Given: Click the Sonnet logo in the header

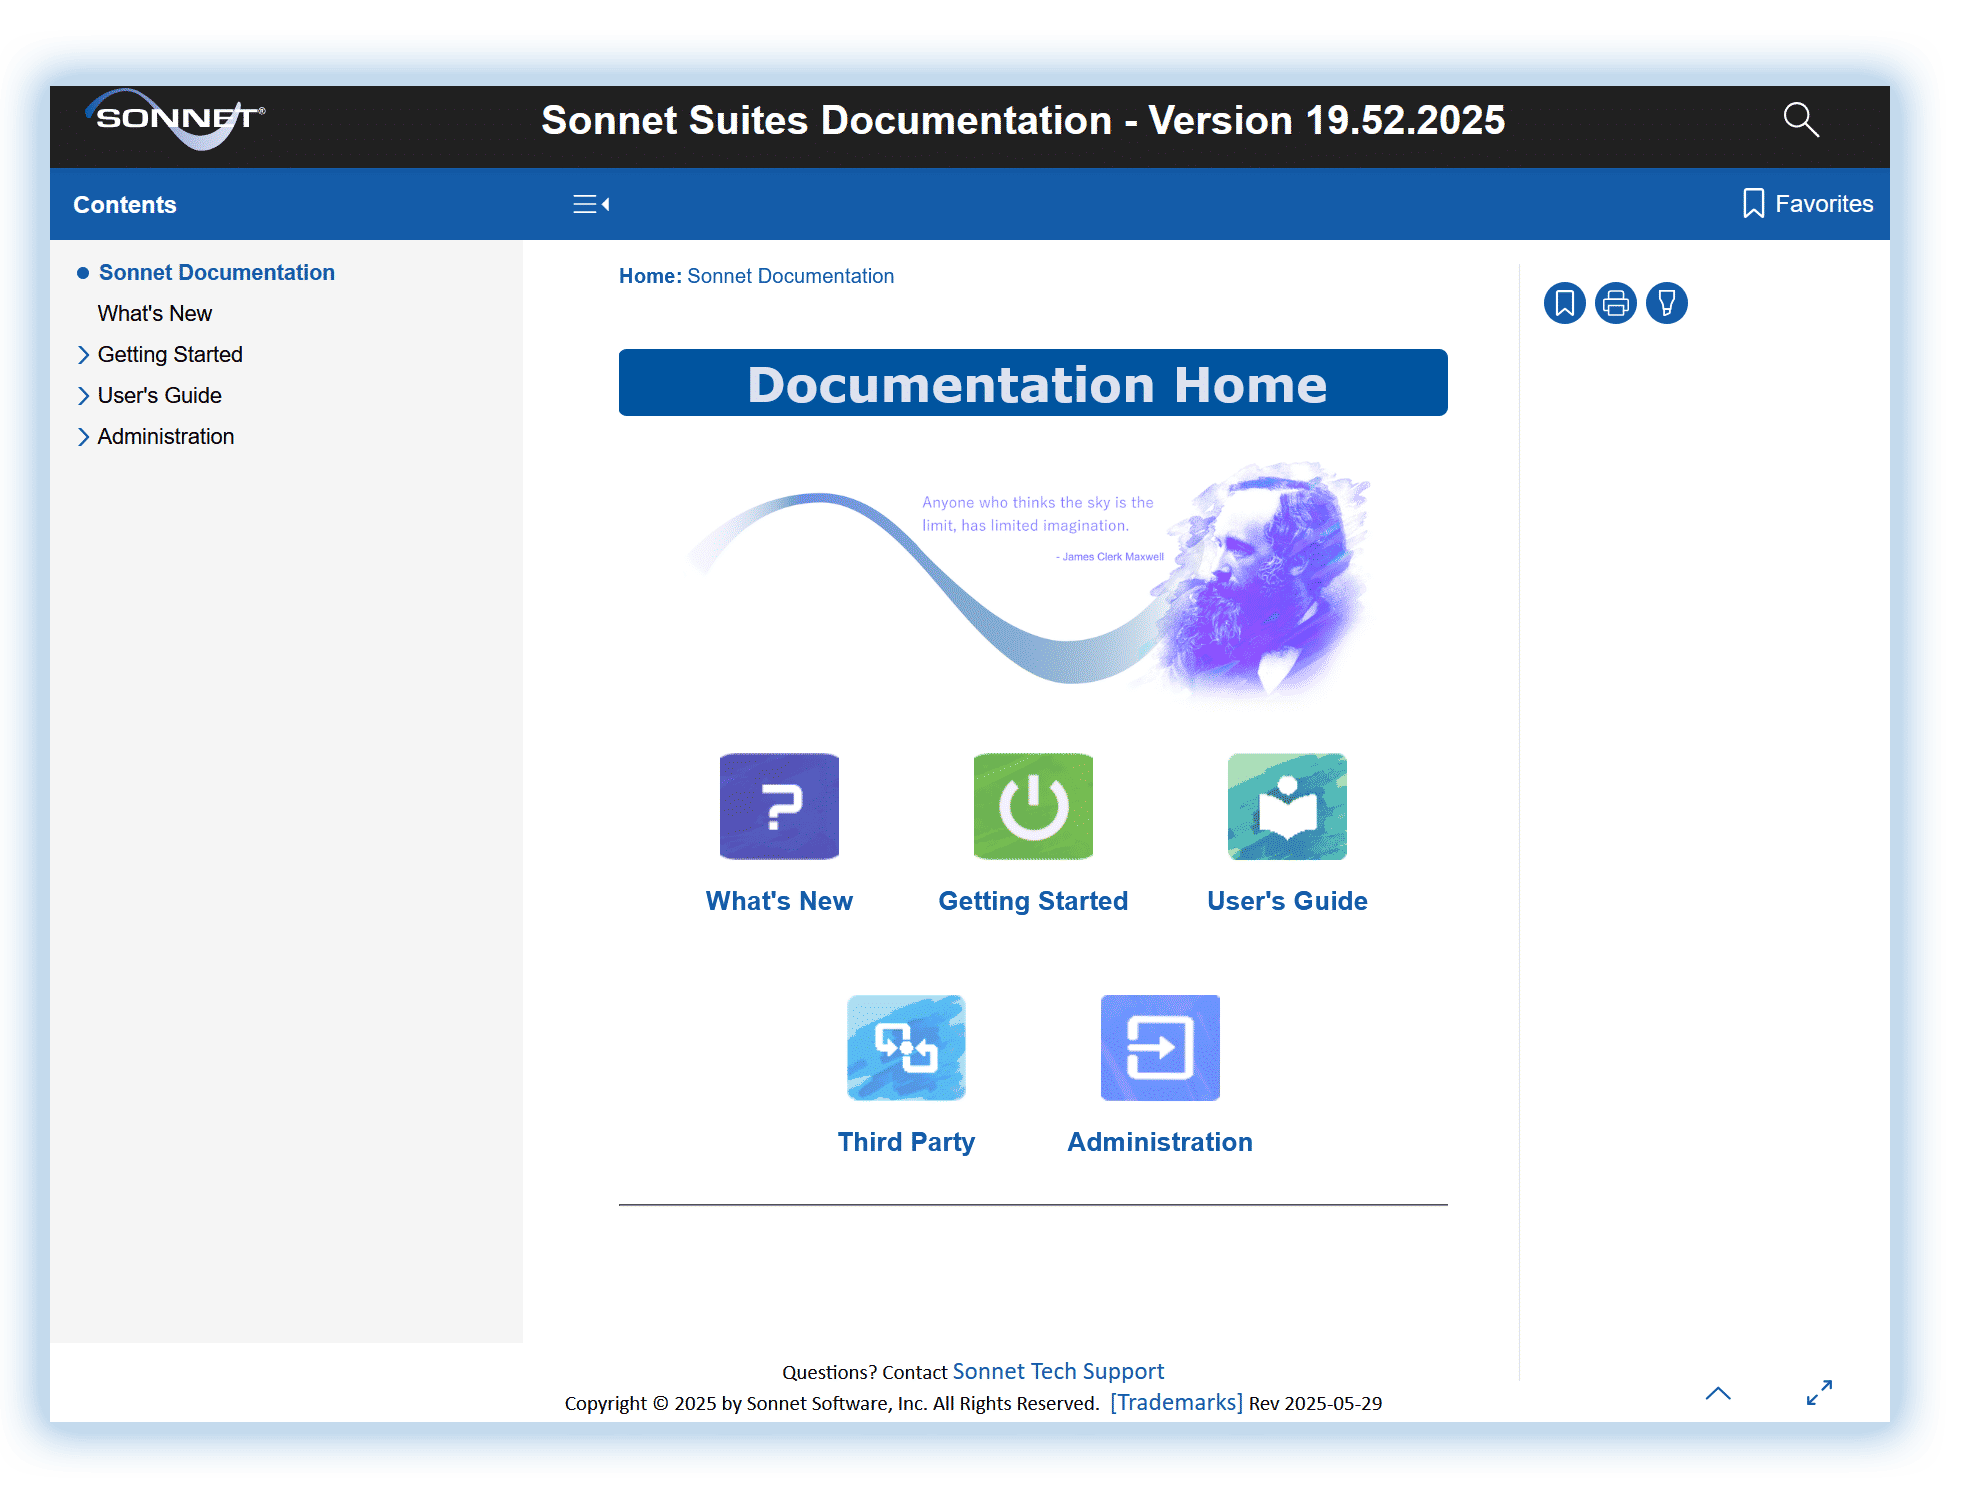Looking at the screenshot, I should click(x=176, y=119).
